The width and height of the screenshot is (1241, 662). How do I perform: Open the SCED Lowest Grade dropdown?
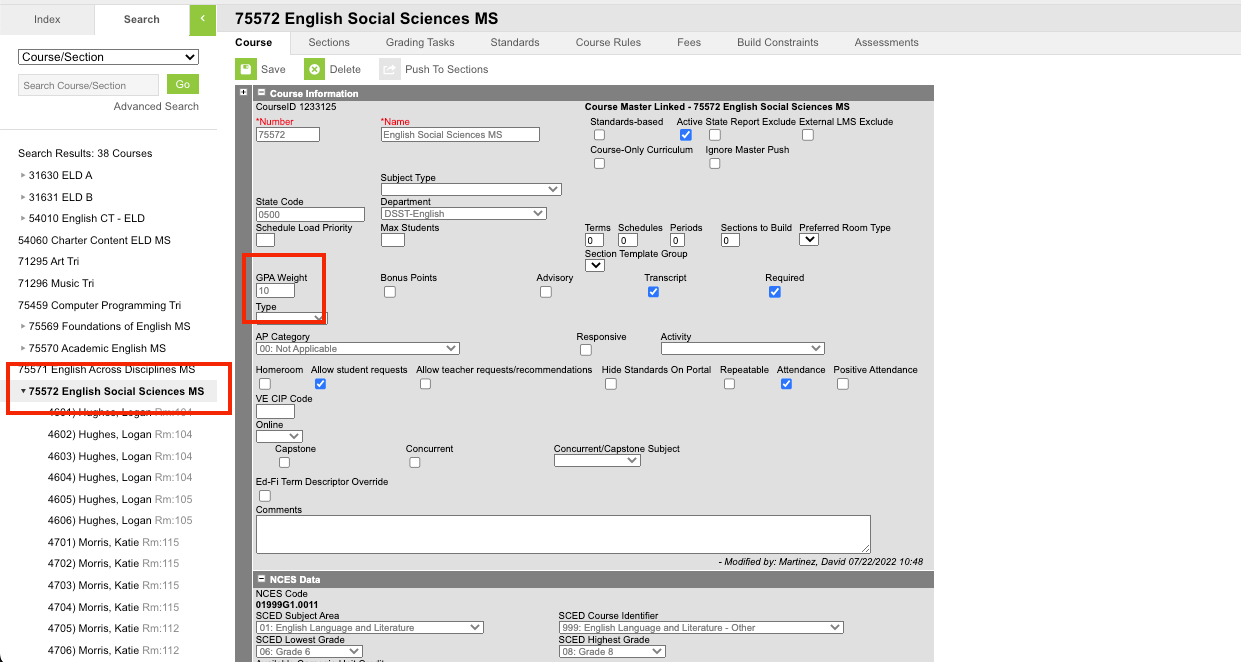(309, 652)
